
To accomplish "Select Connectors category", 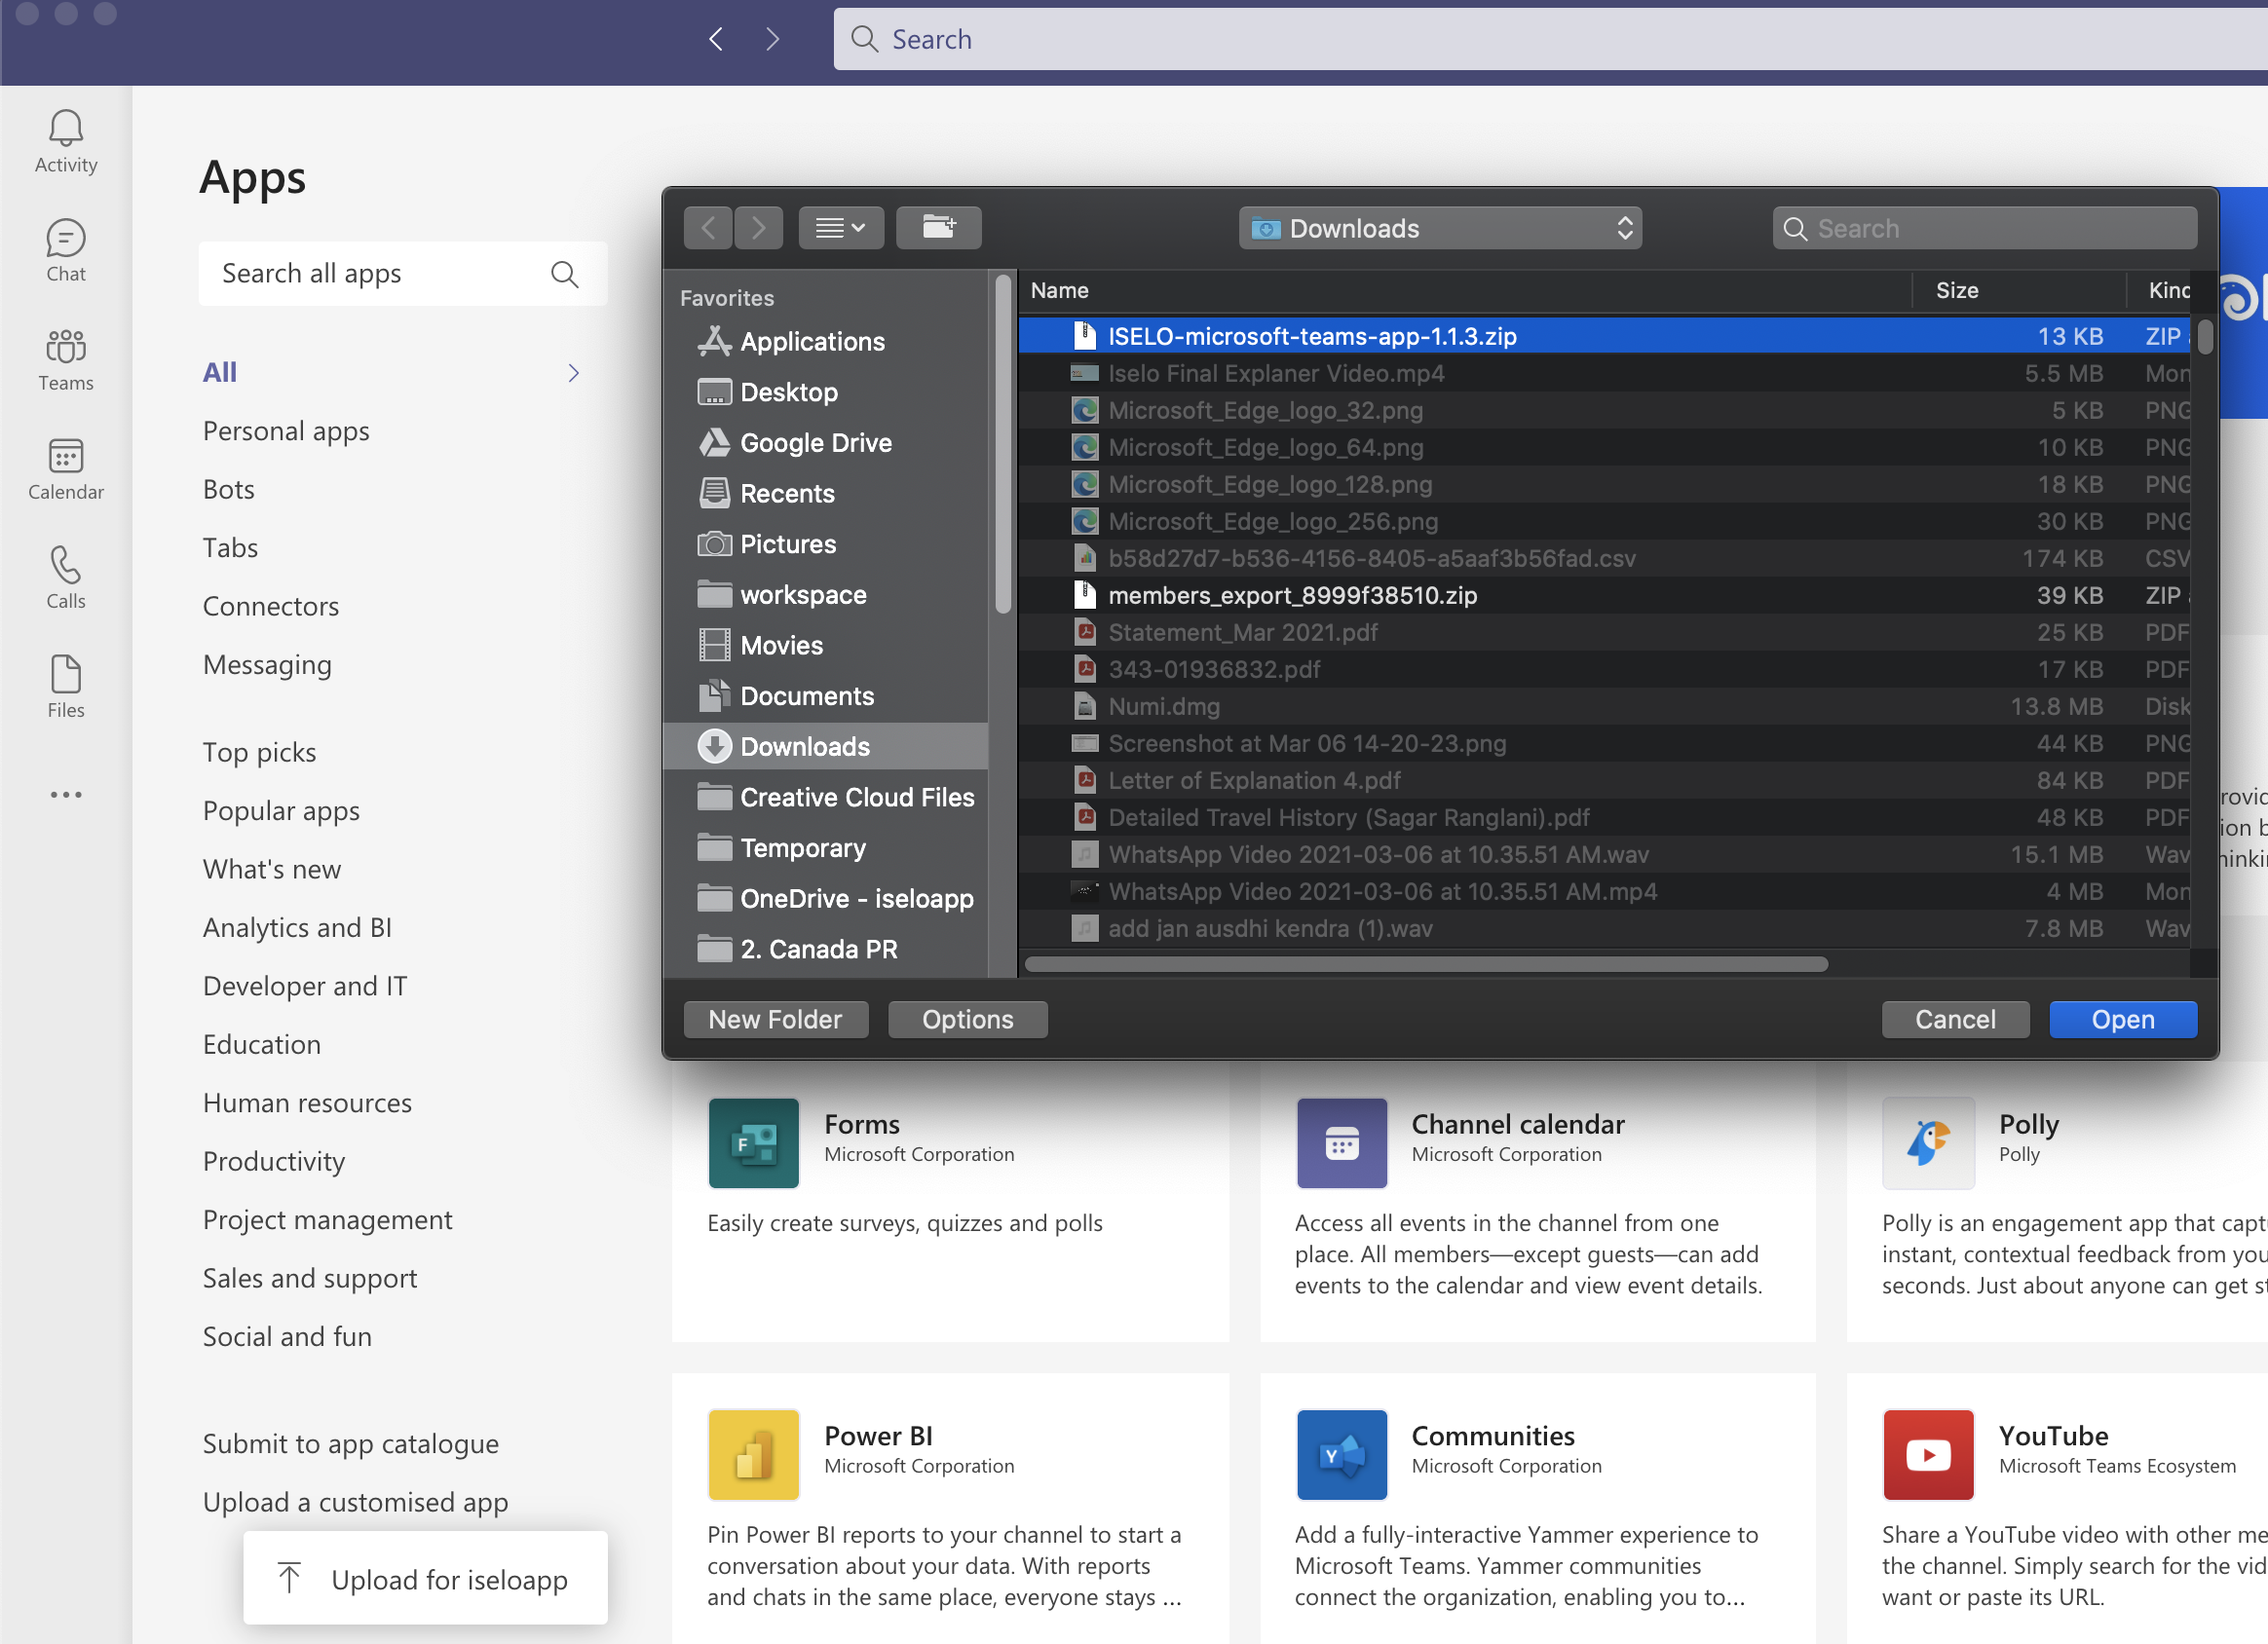I will coord(271,606).
